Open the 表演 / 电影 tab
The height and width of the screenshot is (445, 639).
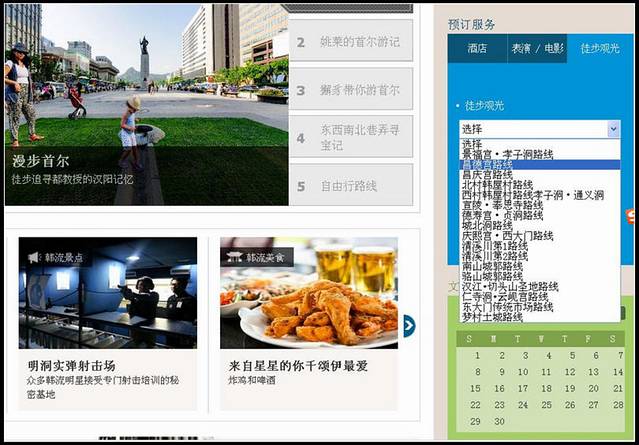point(537,47)
